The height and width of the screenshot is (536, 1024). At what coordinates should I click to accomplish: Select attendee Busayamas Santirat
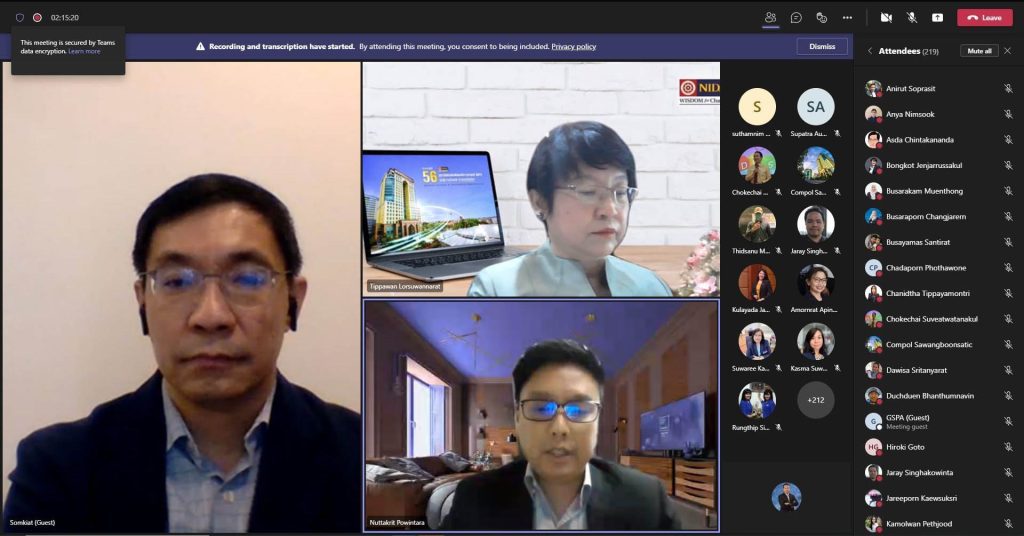point(939,242)
